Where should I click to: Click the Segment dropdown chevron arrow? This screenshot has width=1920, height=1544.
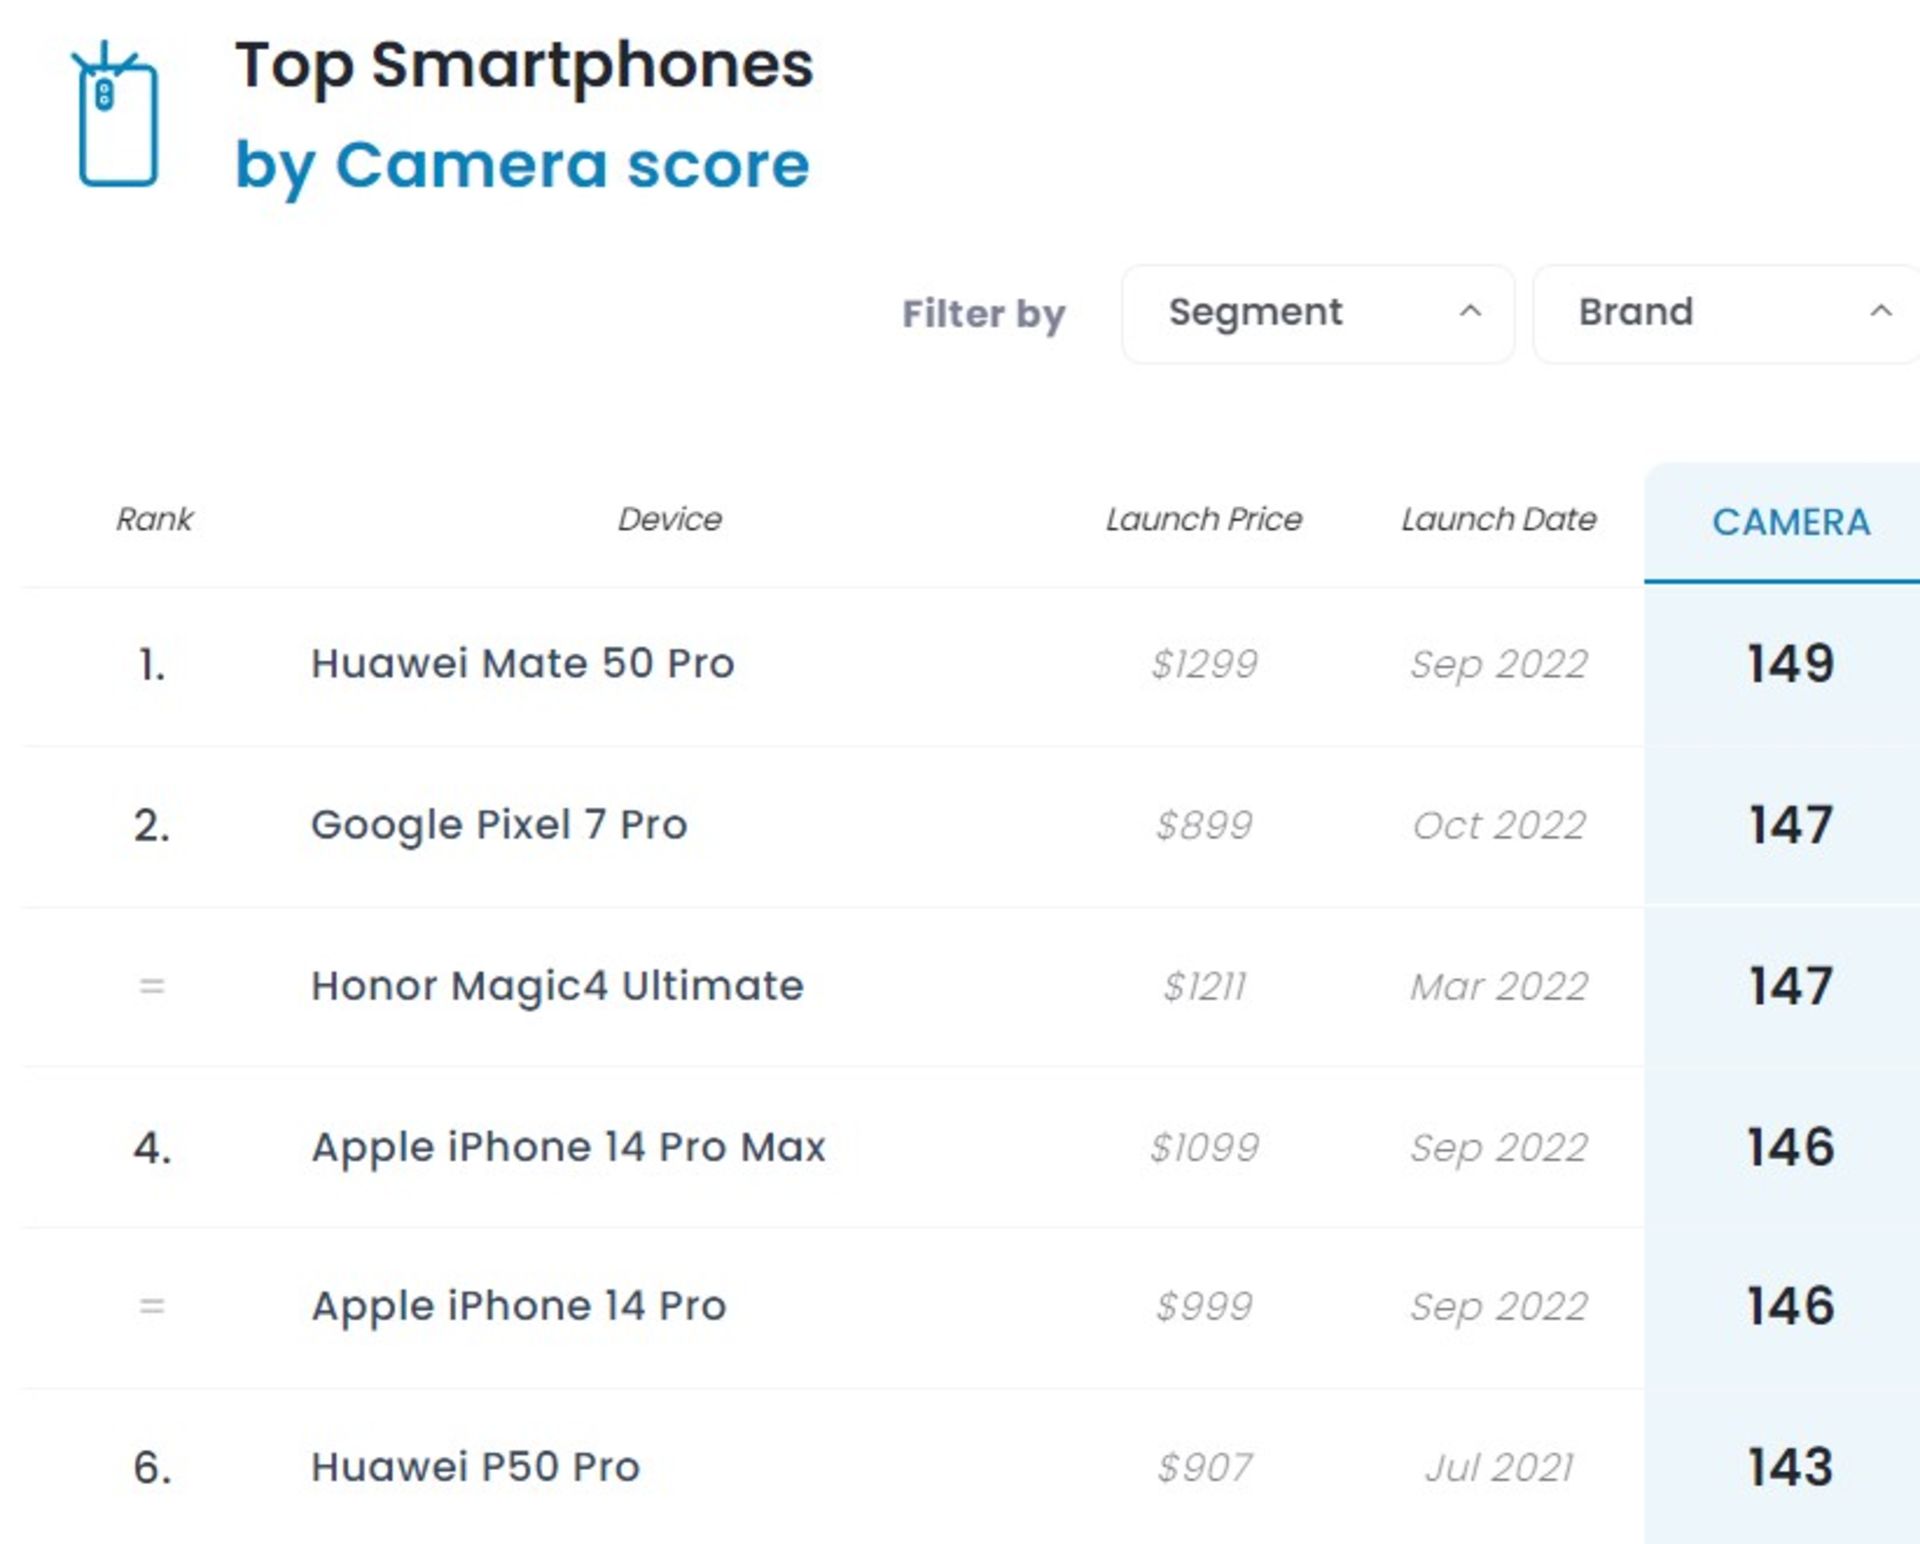point(1470,311)
